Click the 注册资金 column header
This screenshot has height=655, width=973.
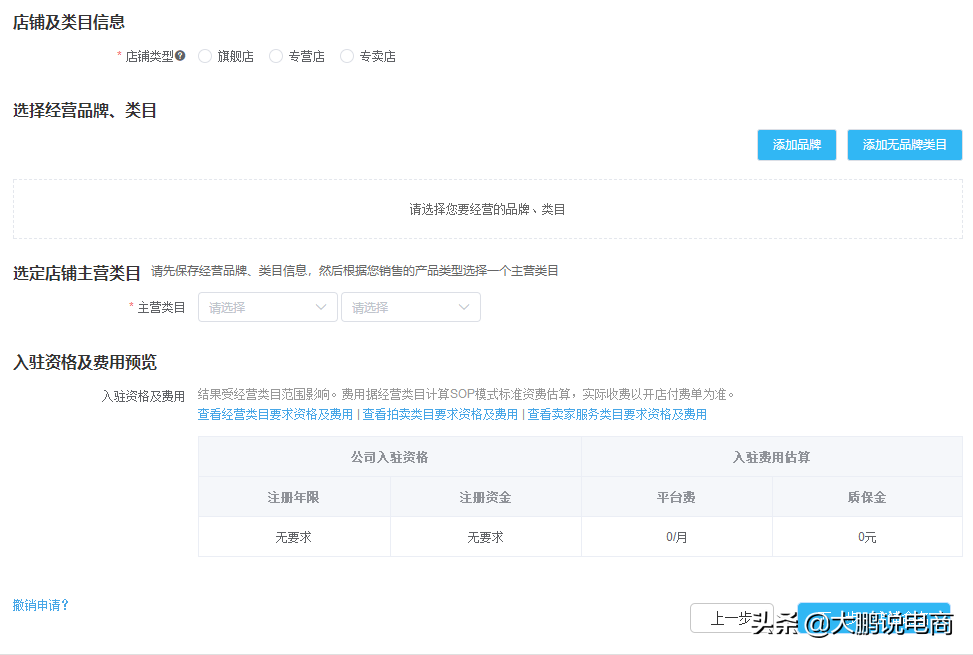tap(485, 497)
